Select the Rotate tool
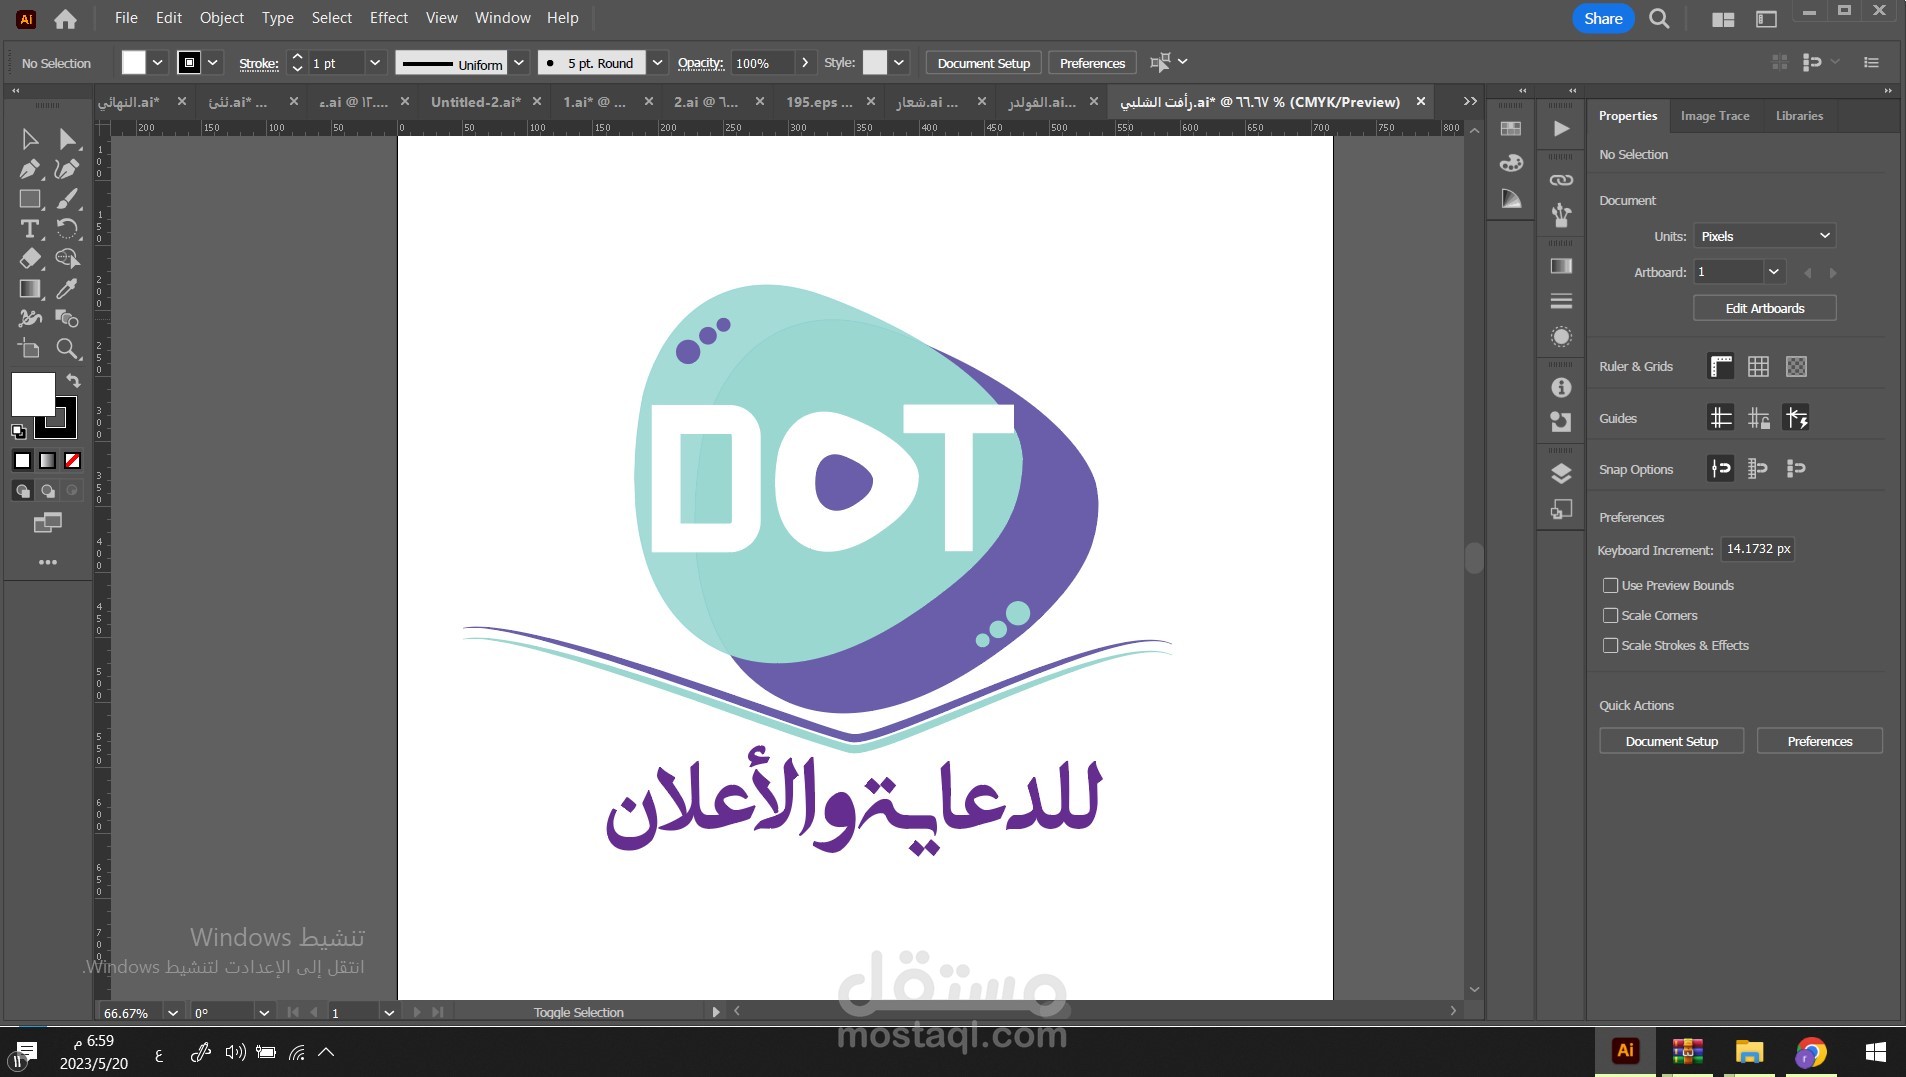 [67, 229]
